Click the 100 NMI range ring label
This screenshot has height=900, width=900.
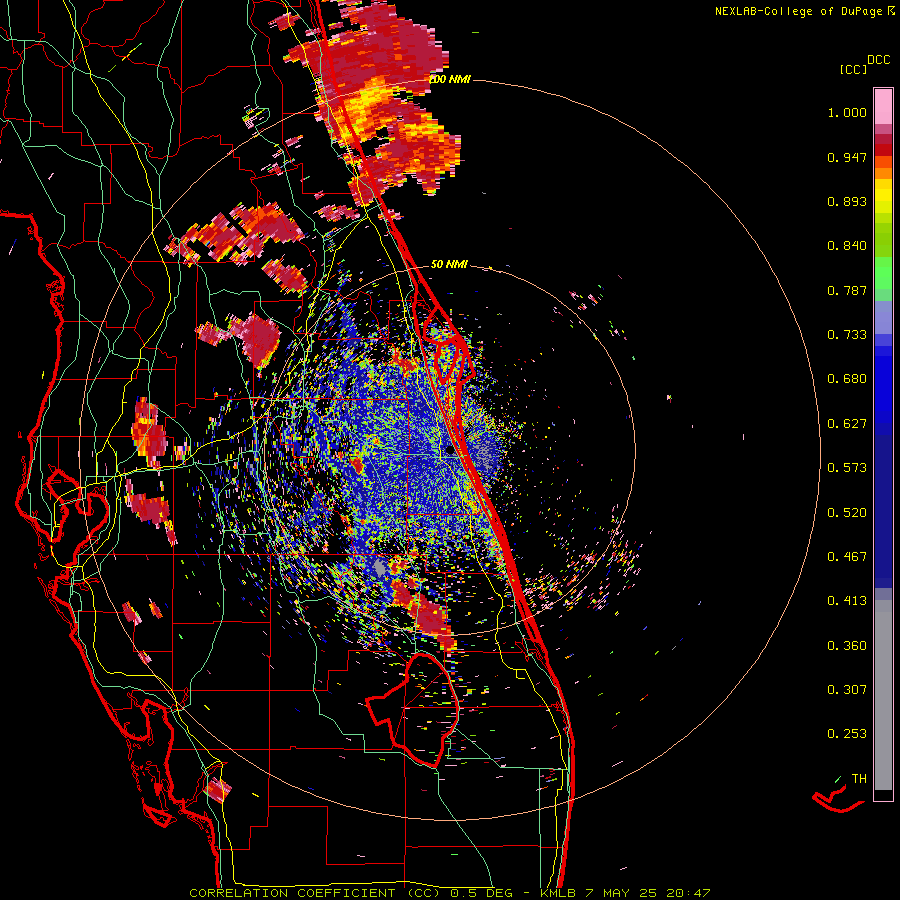(451, 79)
